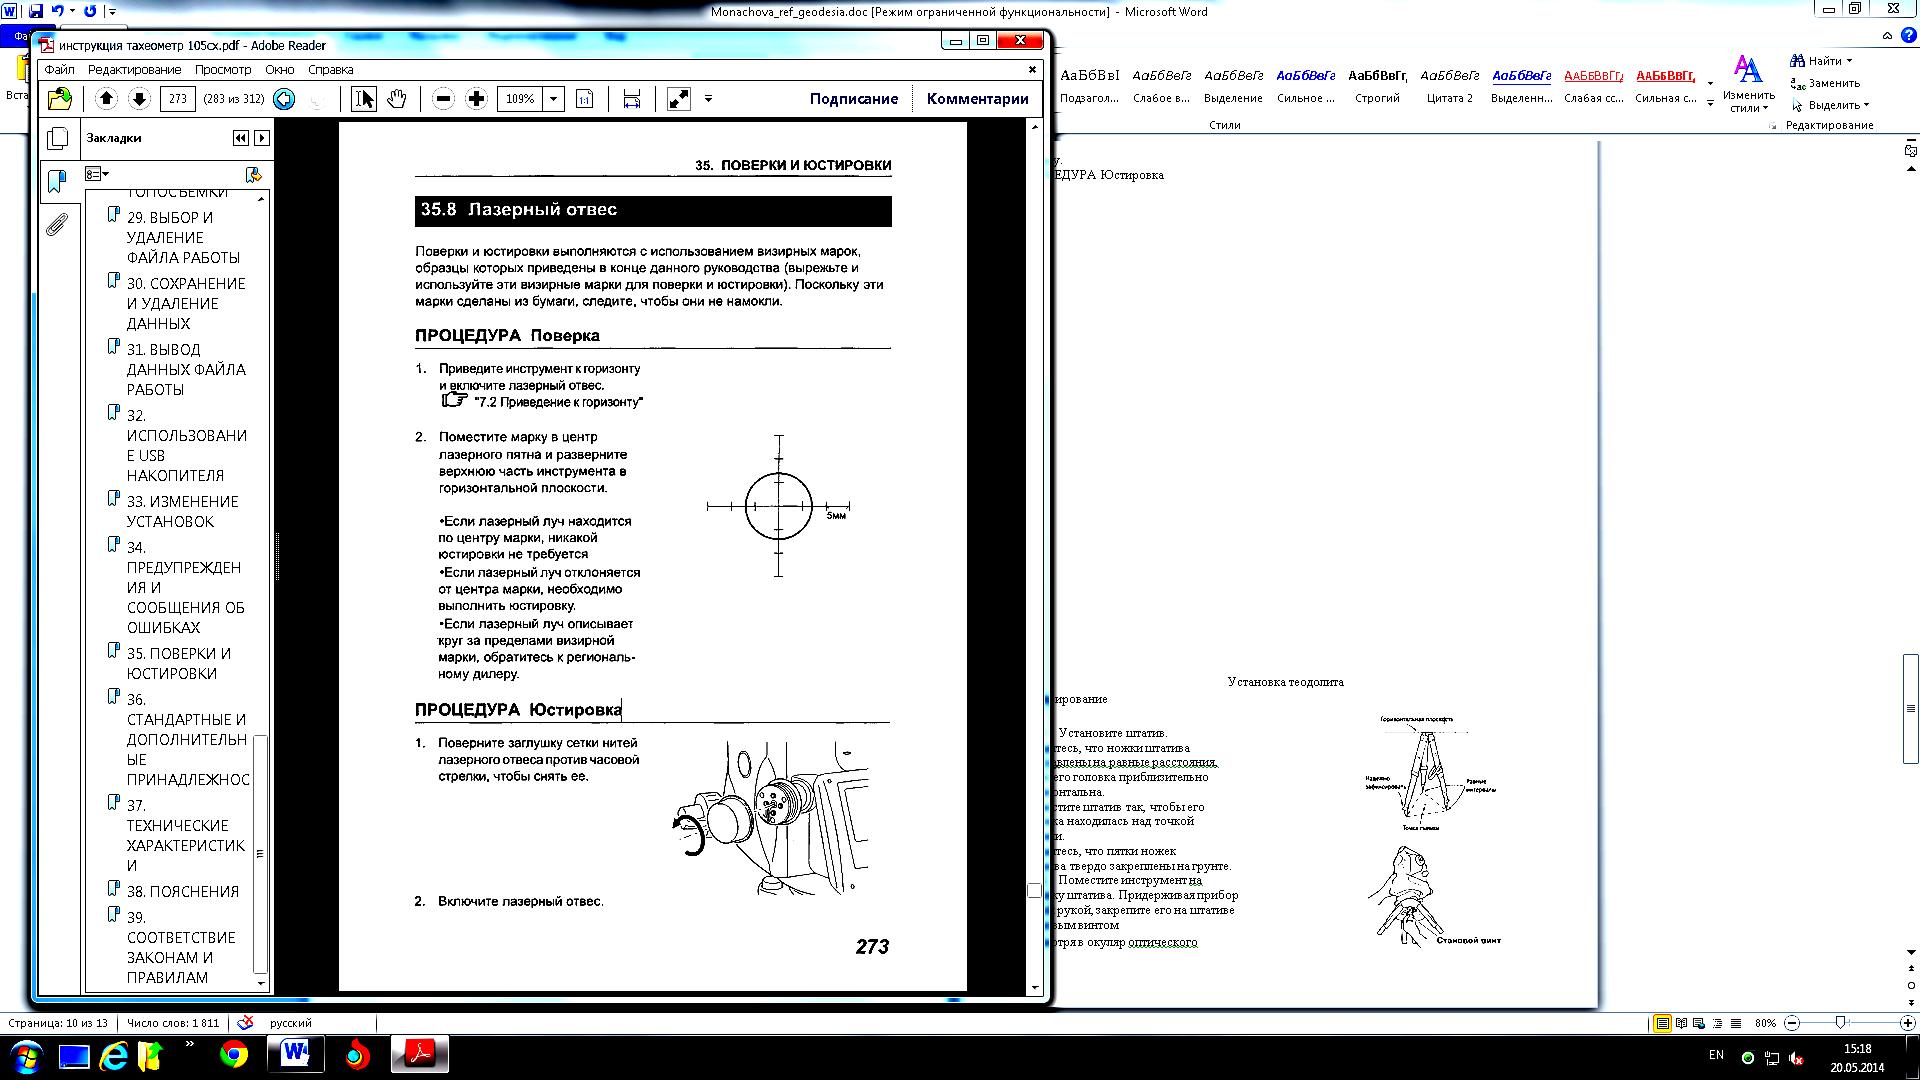Save the Word document via quick access
Viewport: 1920px width, 1080px height.
pos(35,11)
